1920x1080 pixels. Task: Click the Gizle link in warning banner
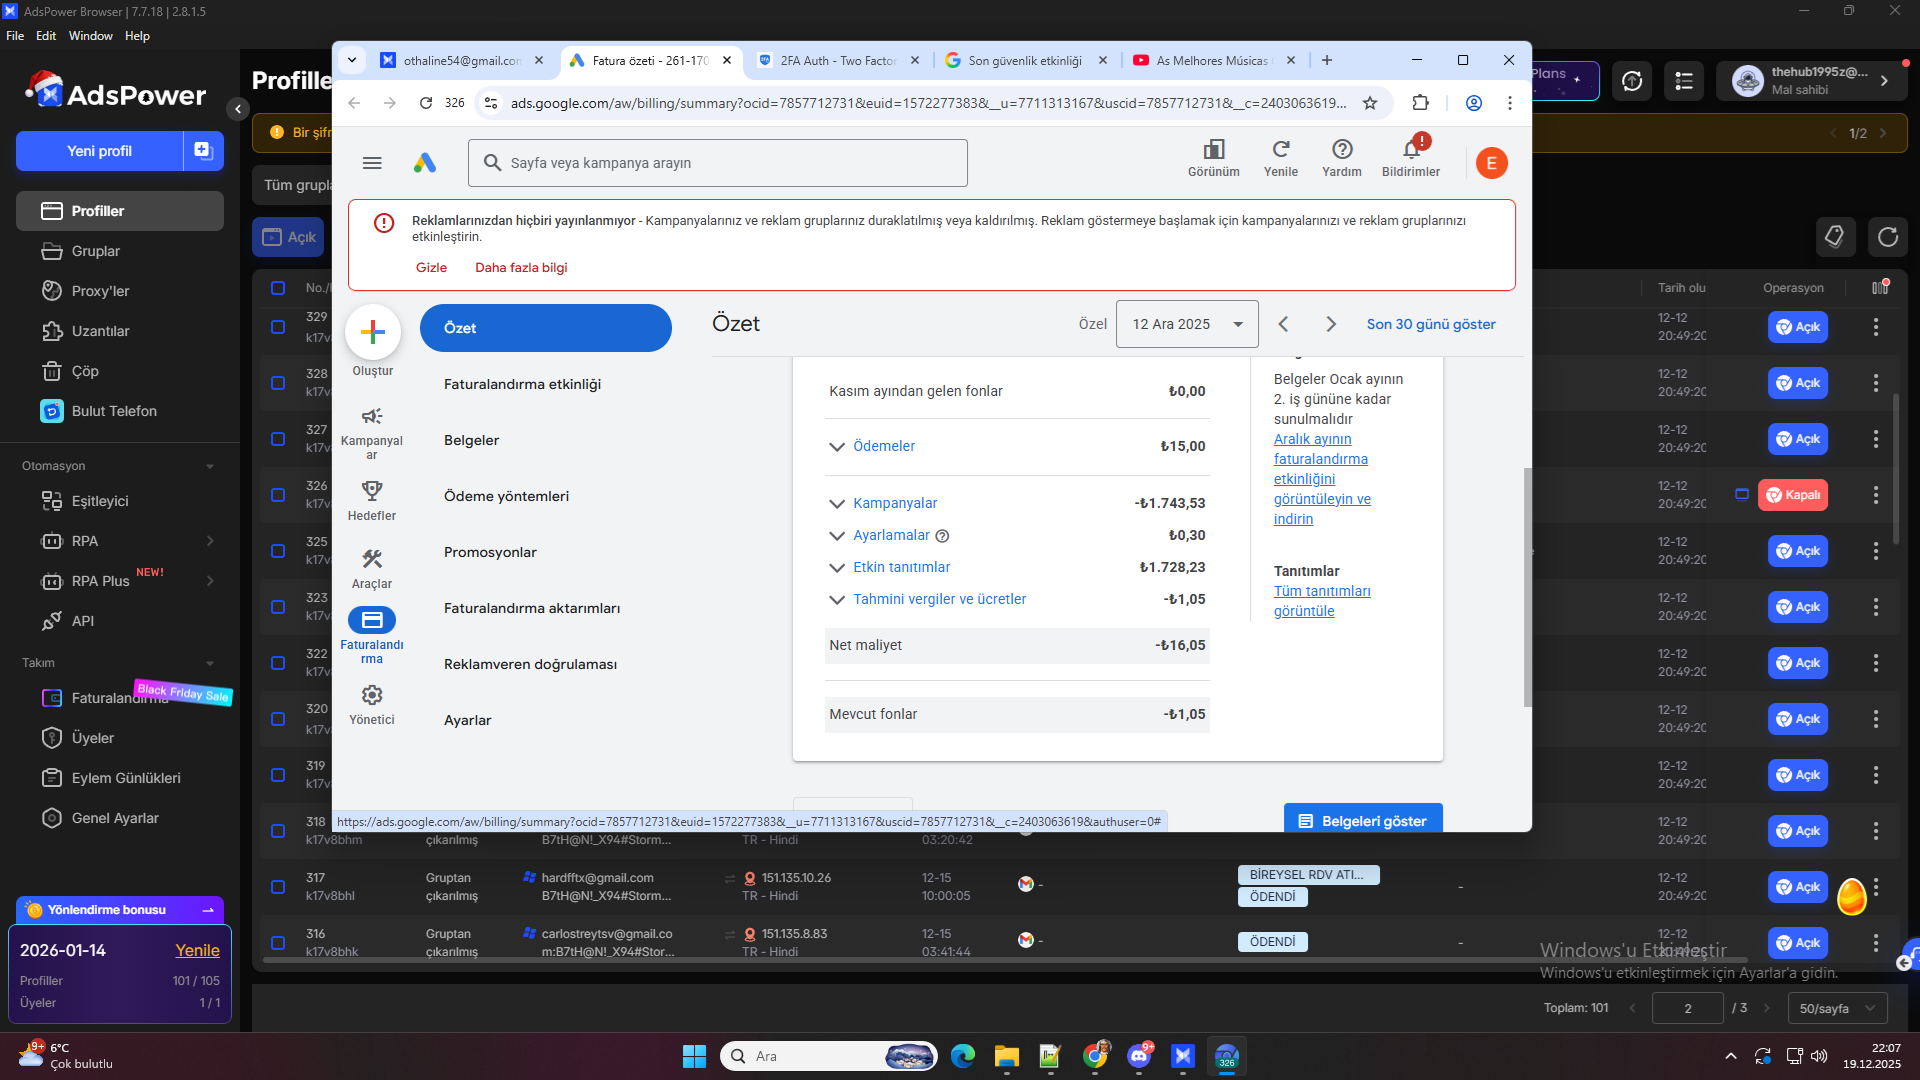click(x=431, y=268)
